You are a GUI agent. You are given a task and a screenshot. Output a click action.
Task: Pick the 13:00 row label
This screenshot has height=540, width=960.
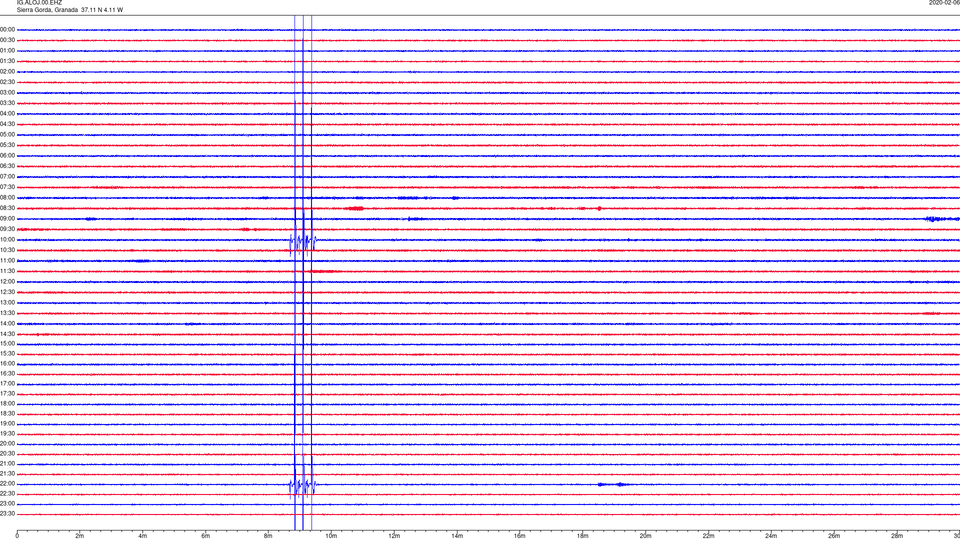coord(7,302)
